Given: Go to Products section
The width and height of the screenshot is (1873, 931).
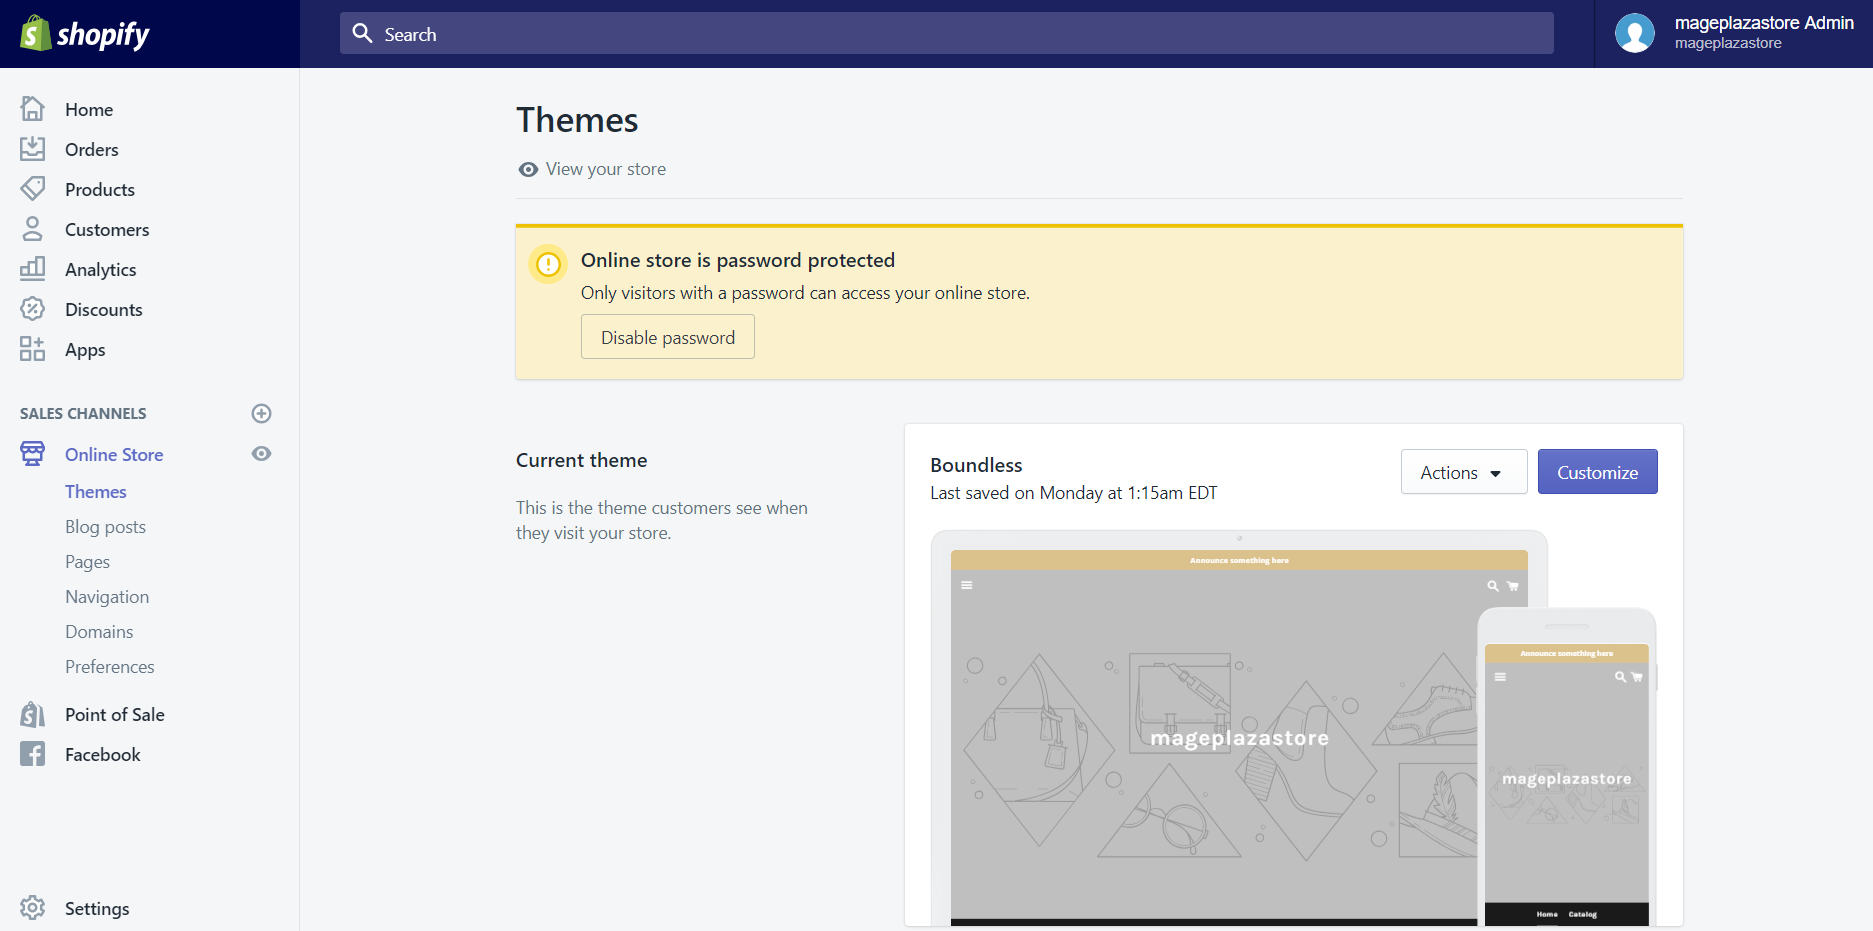Looking at the screenshot, I should pyautogui.click(x=100, y=189).
